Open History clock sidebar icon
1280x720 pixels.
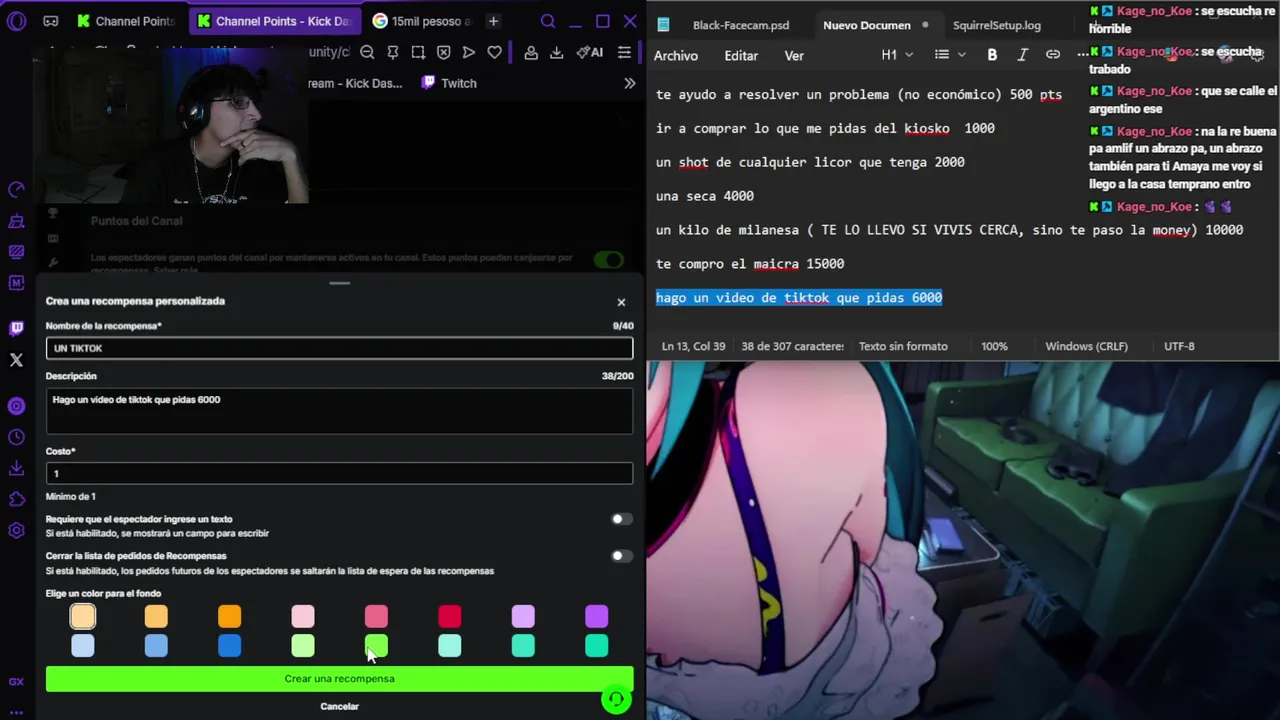pos(16,437)
